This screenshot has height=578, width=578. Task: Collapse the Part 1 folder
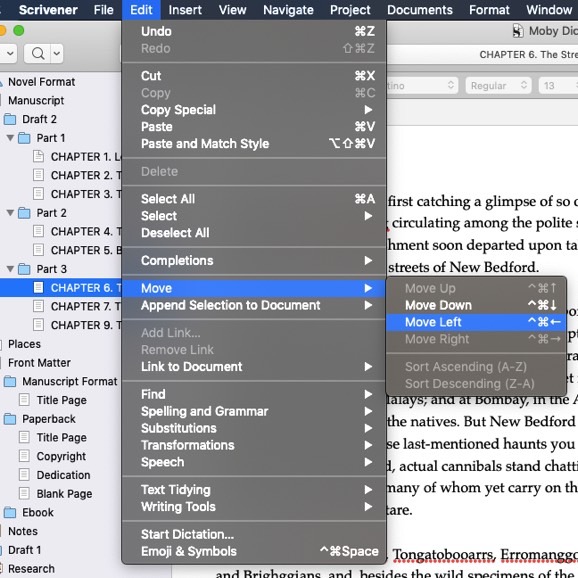pos(10,138)
